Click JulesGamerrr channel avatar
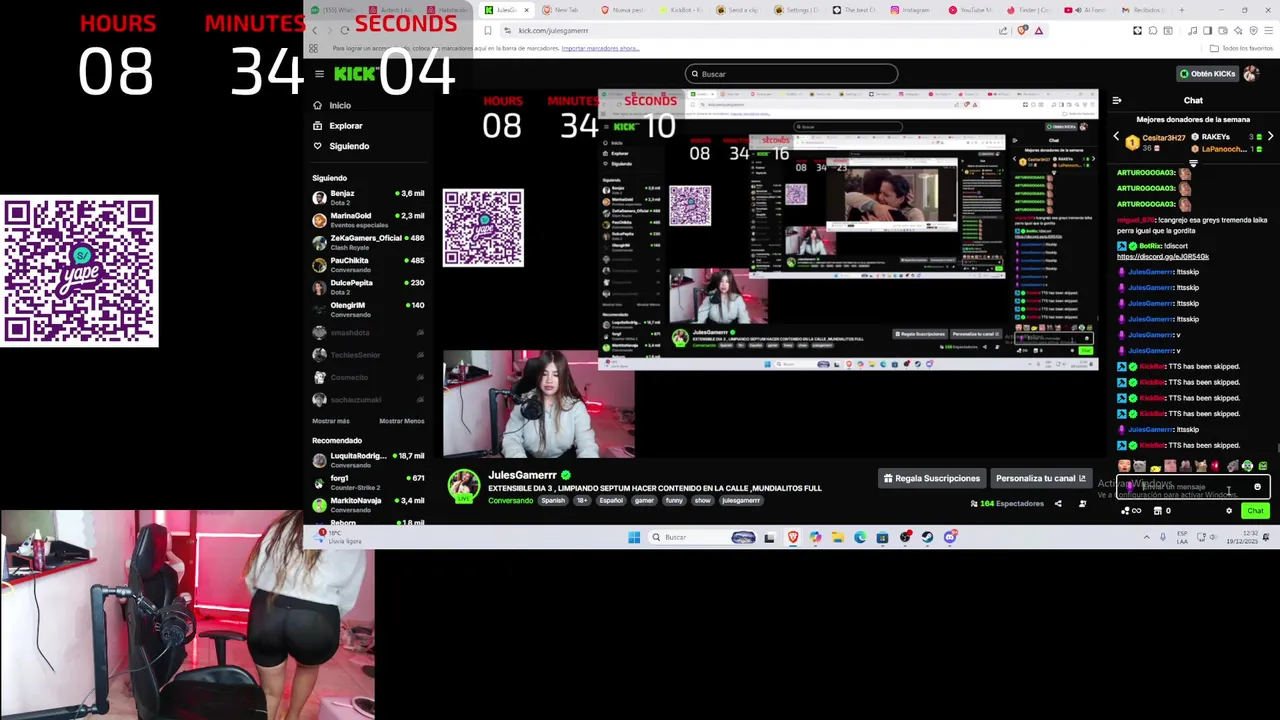The height and width of the screenshot is (720, 1280). (463, 487)
